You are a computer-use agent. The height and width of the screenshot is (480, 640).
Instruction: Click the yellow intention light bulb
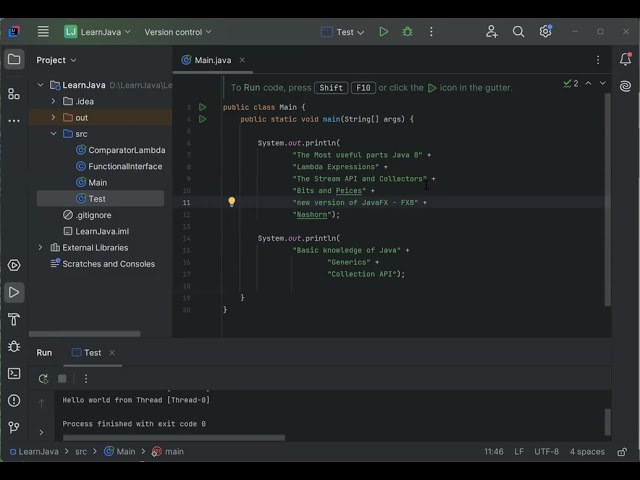click(x=231, y=202)
